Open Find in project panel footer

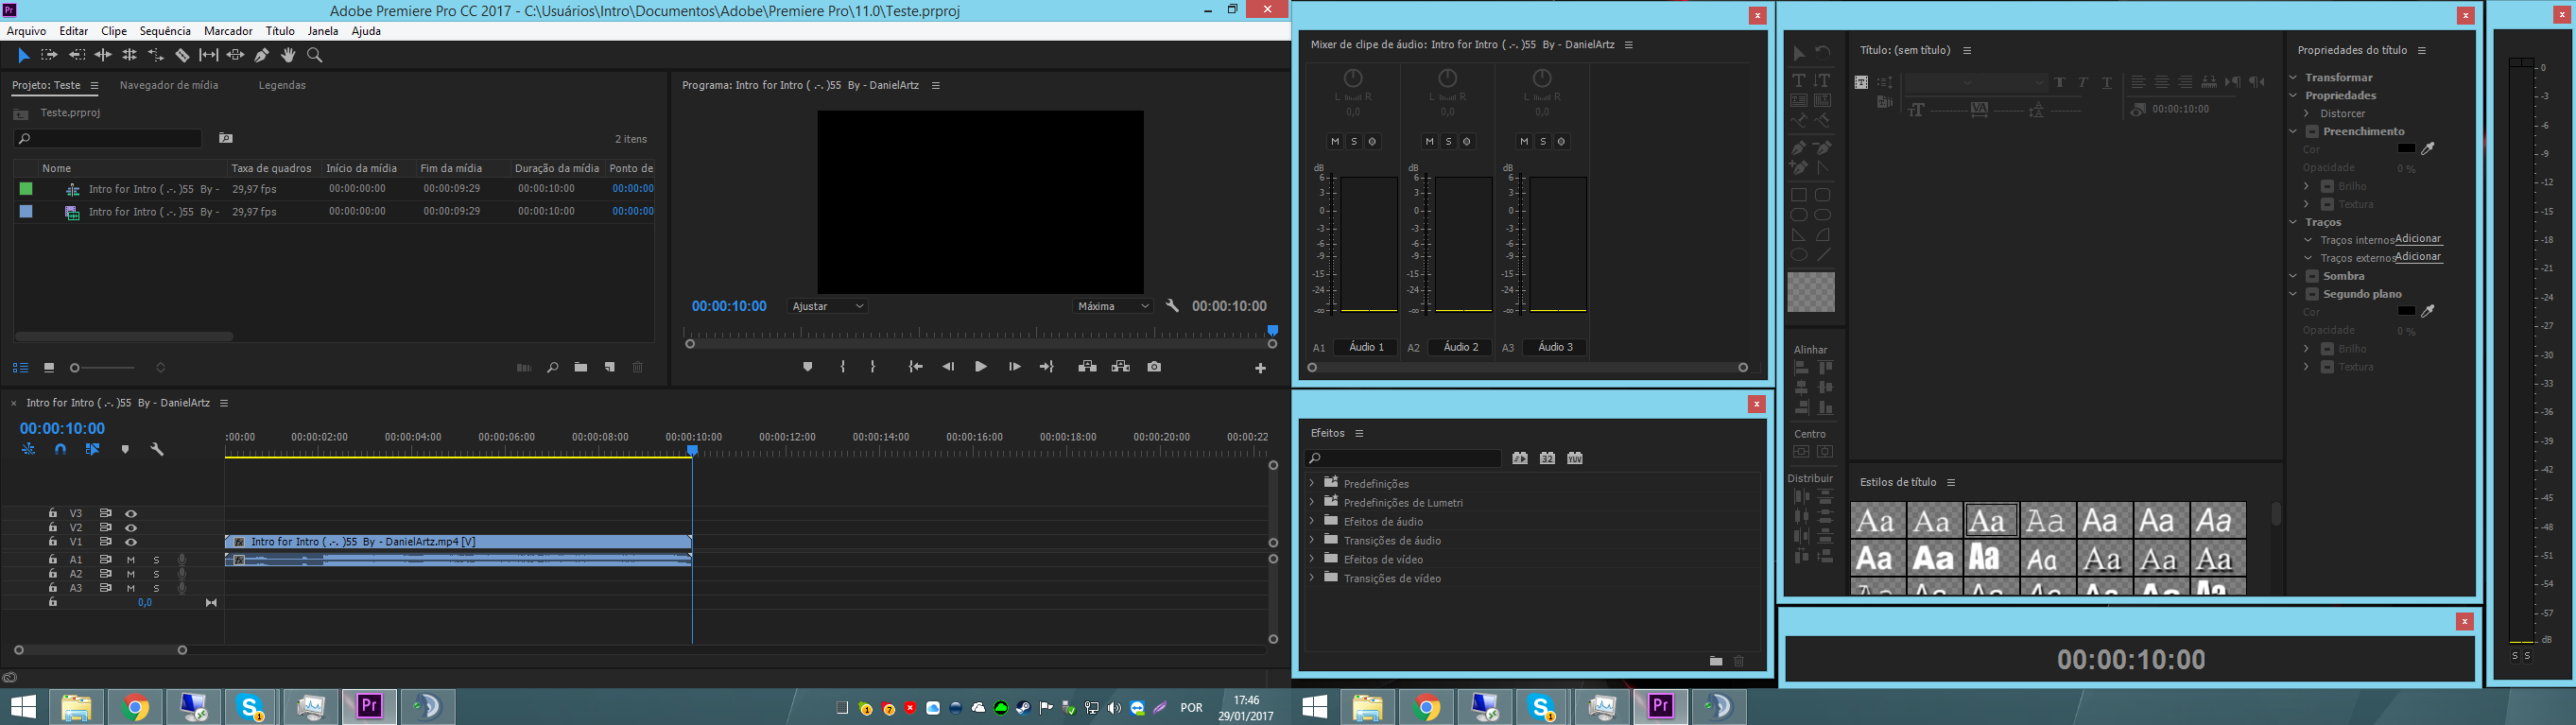pos(552,368)
